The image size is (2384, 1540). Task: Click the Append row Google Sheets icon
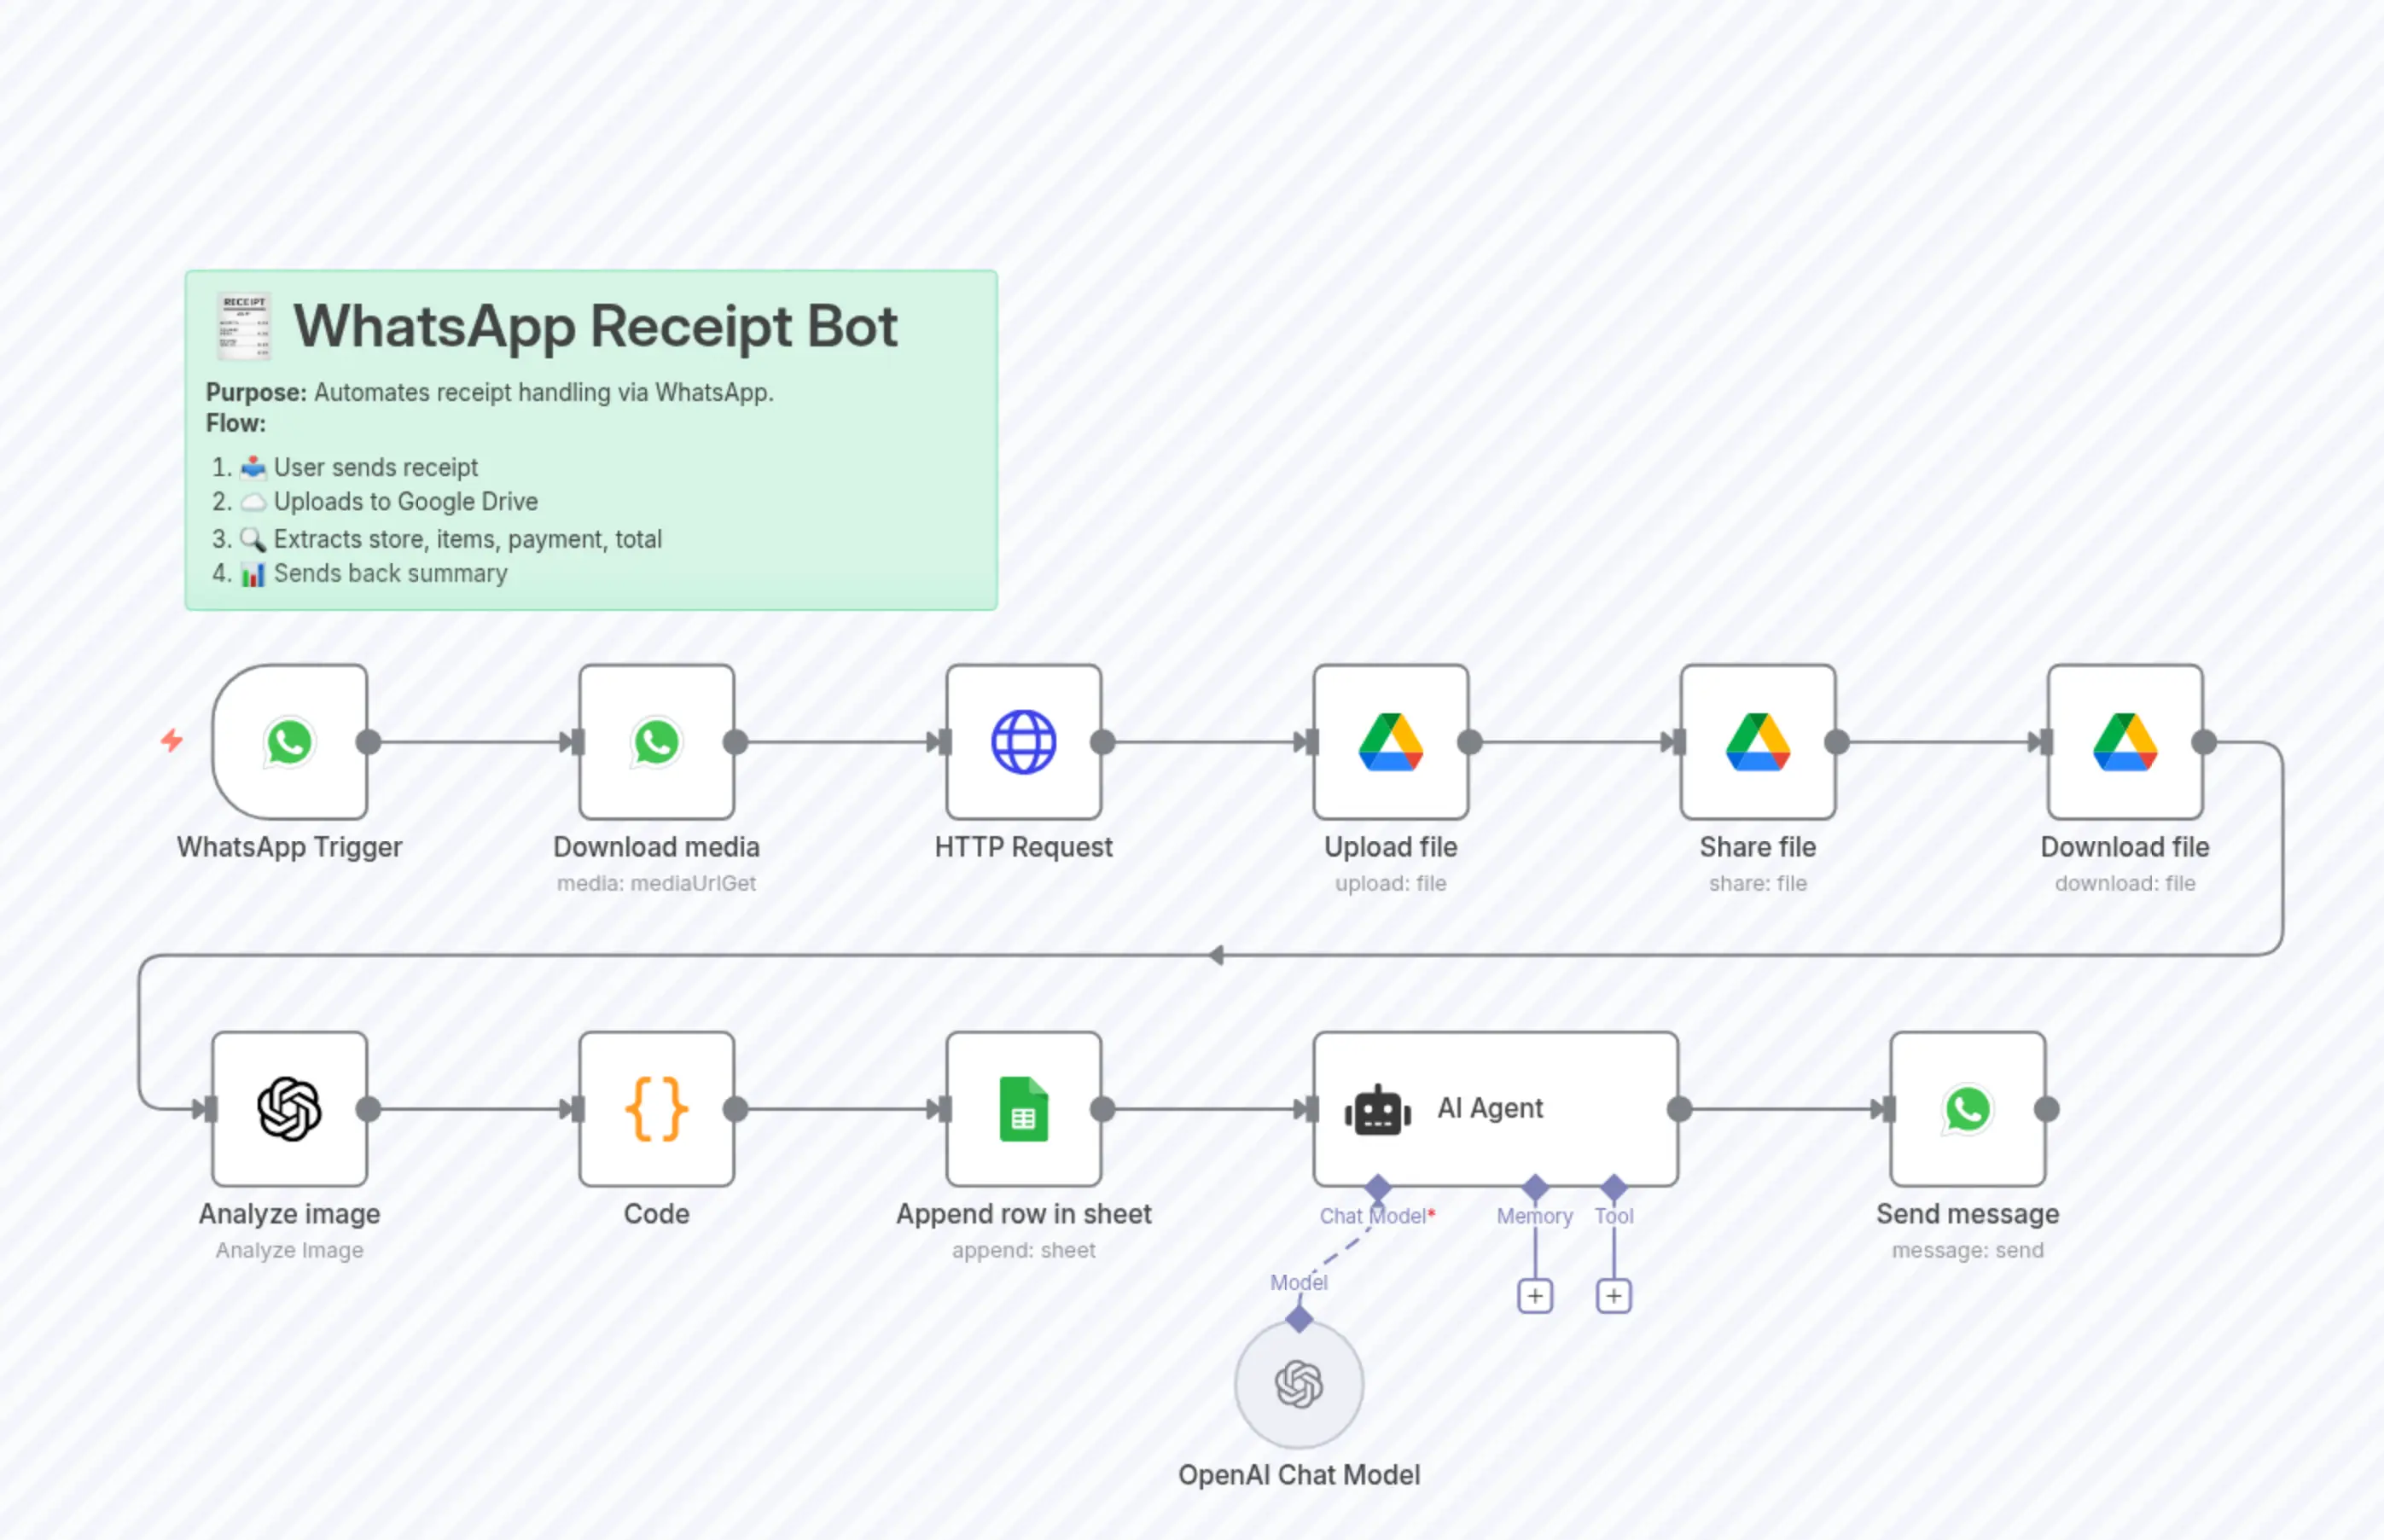[1023, 1108]
